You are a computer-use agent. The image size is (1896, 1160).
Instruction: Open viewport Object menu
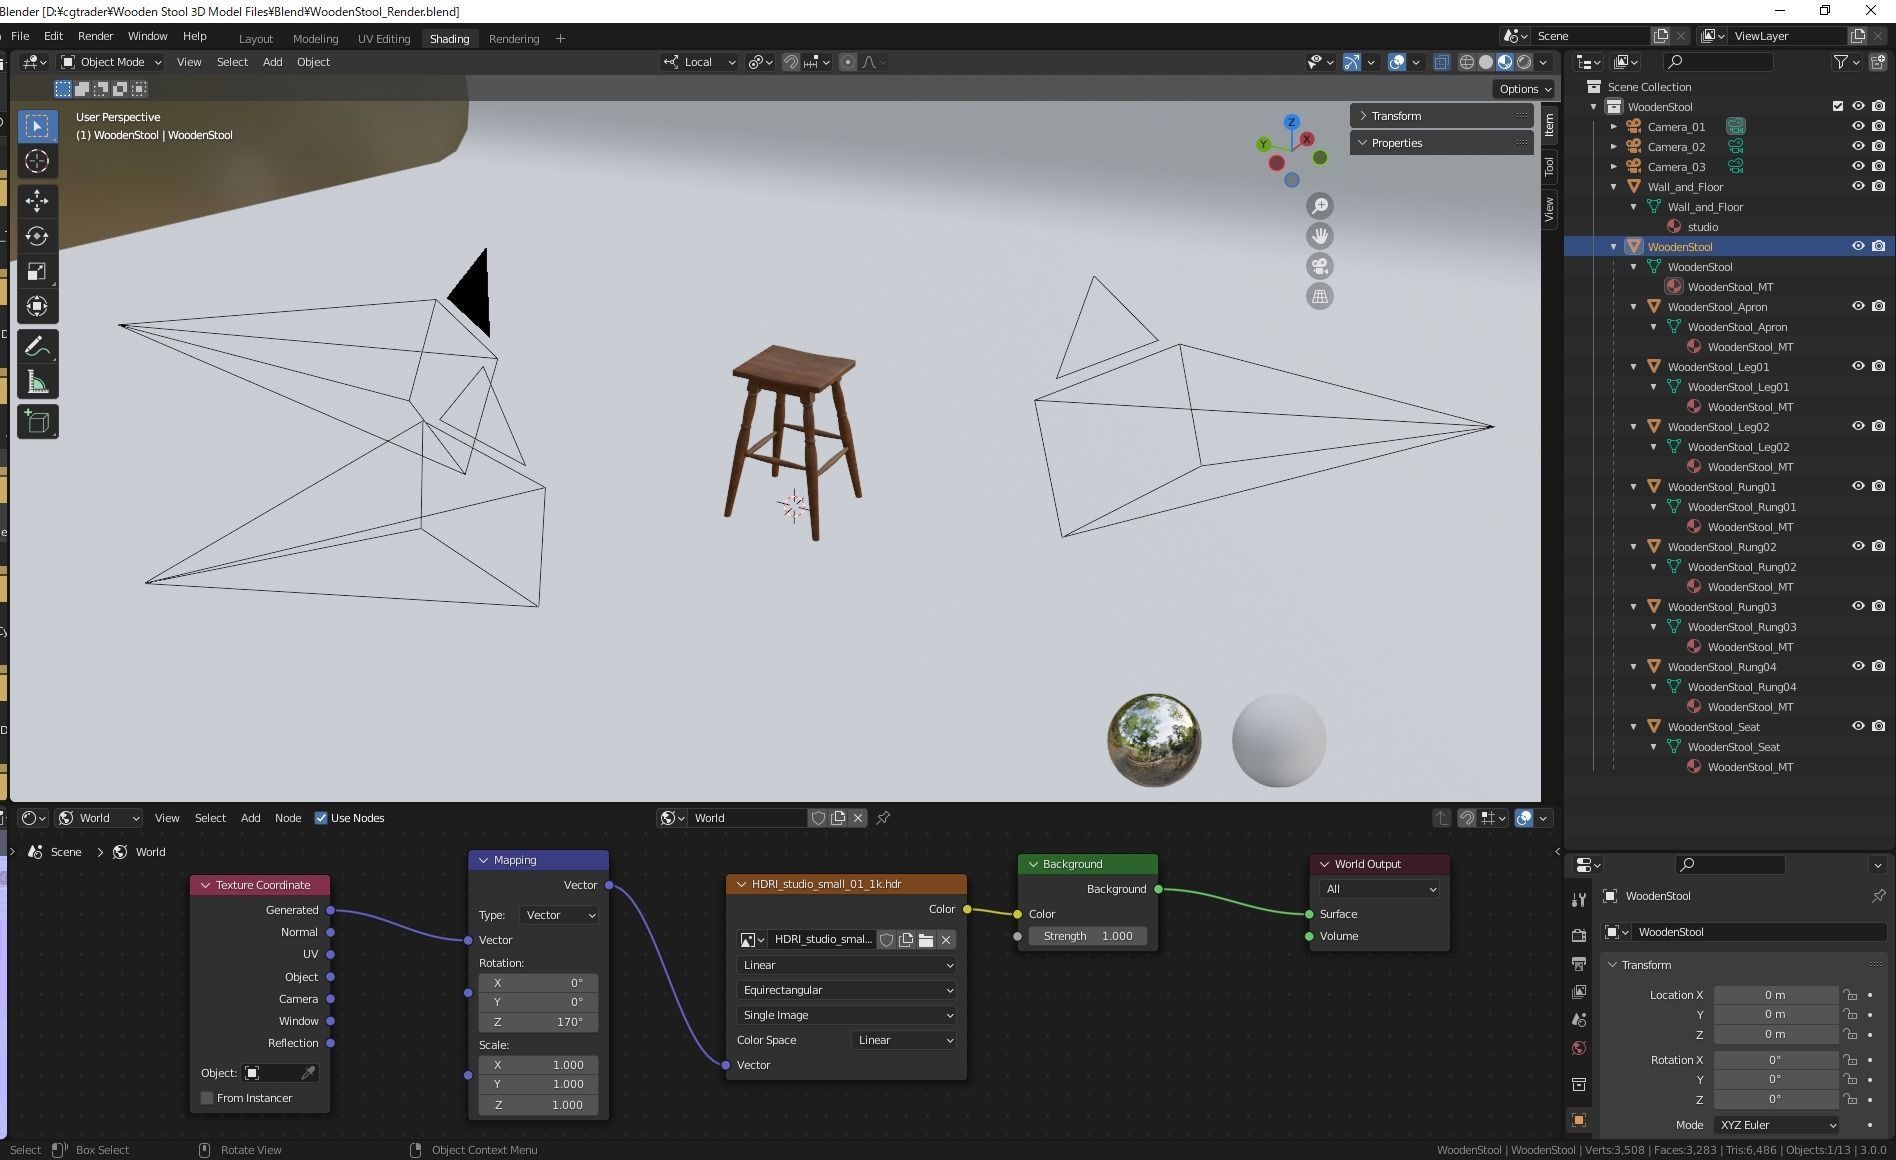click(313, 62)
